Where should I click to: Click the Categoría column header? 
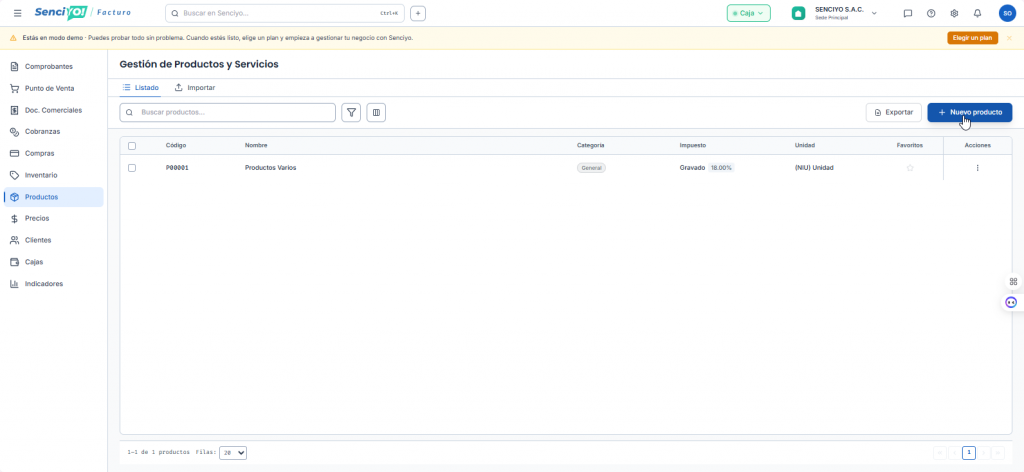pyautogui.click(x=590, y=146)
